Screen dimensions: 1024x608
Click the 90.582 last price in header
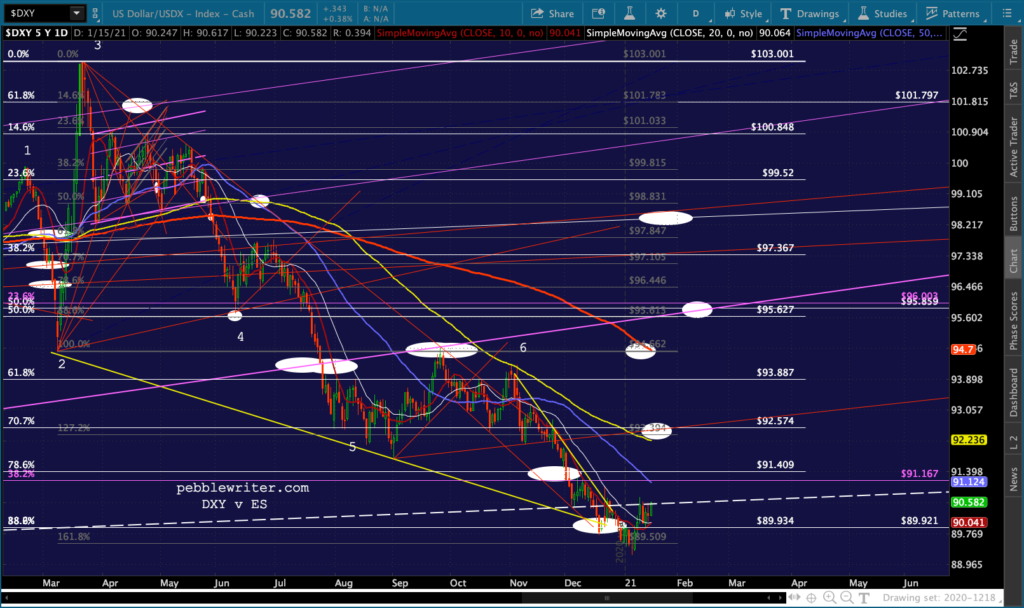tap(291, 13)
